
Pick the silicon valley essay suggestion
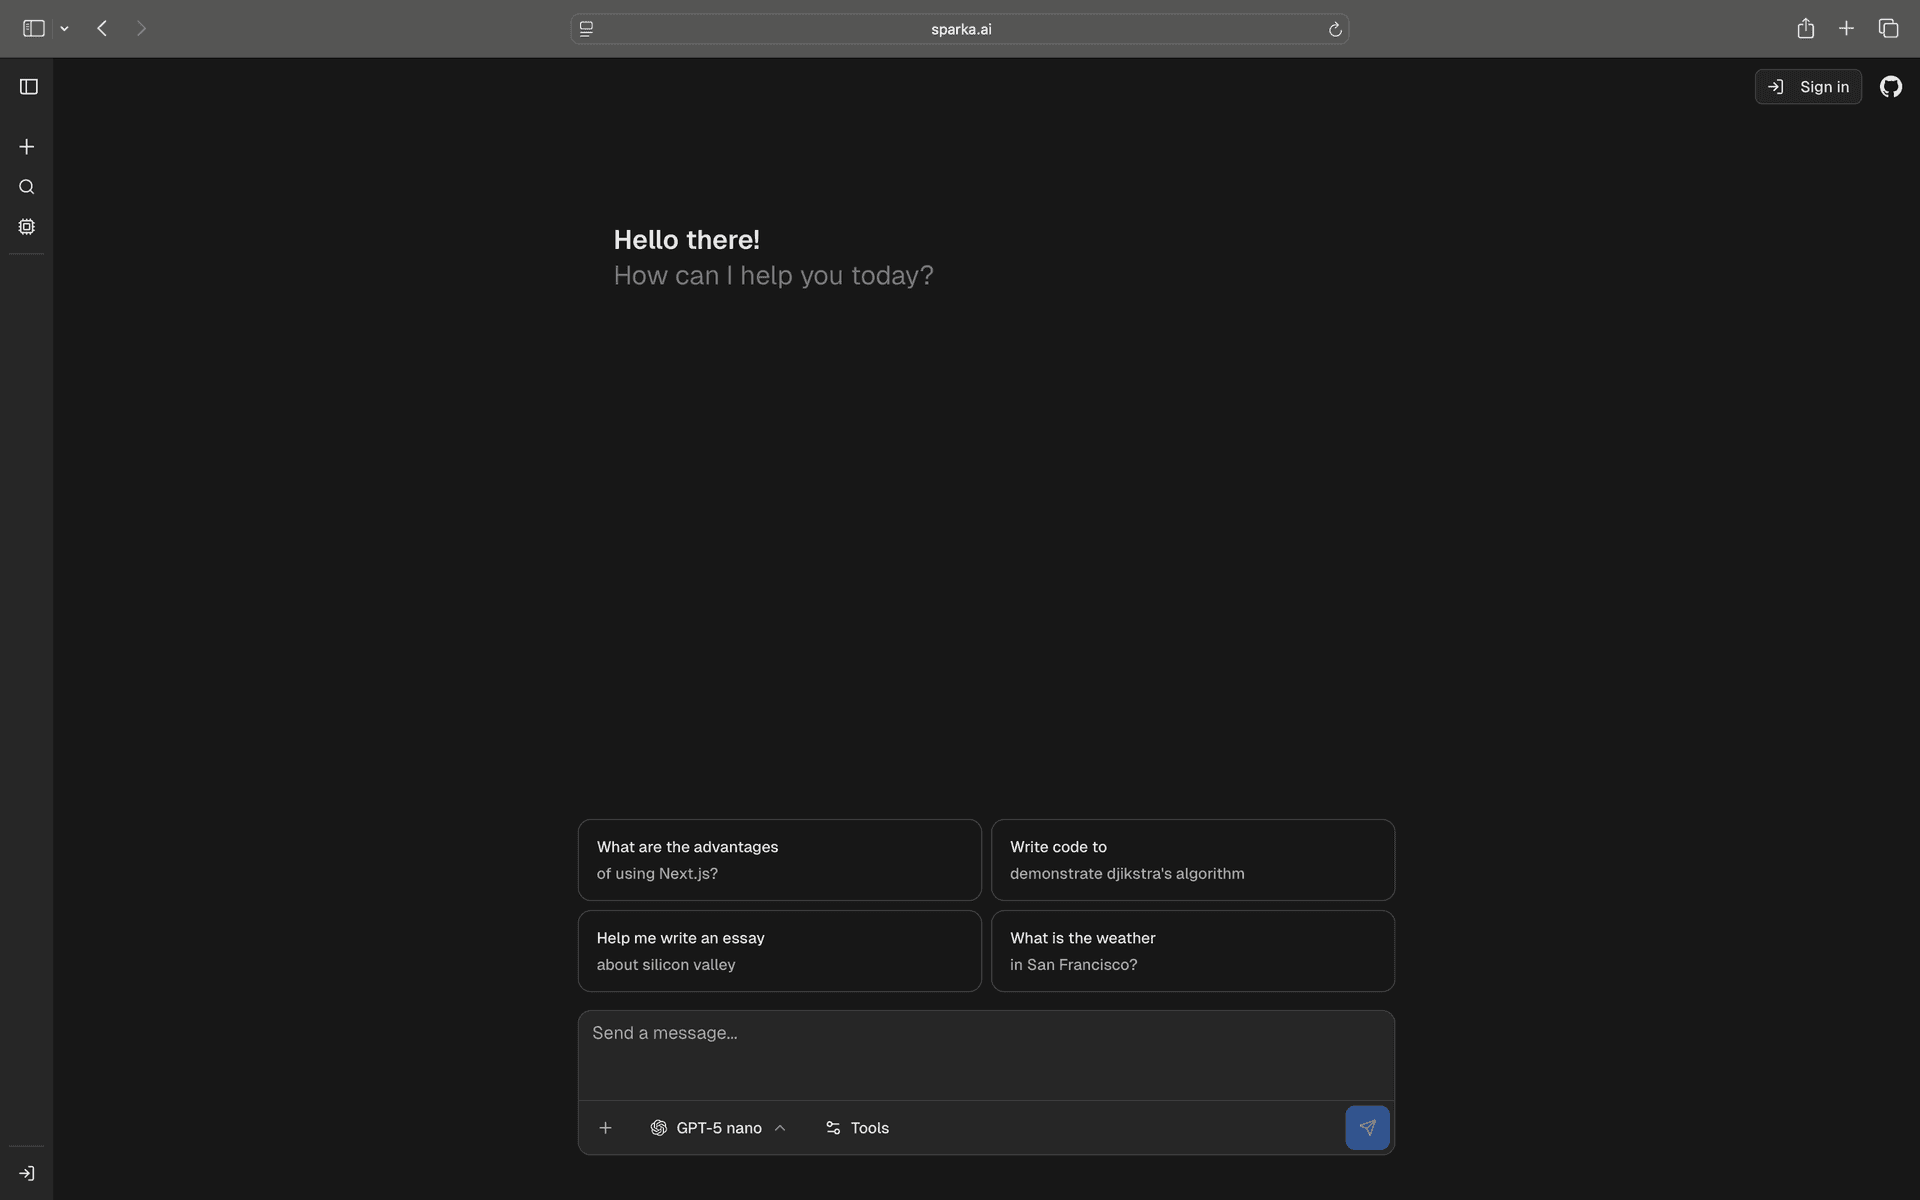[x=779, y=951]
